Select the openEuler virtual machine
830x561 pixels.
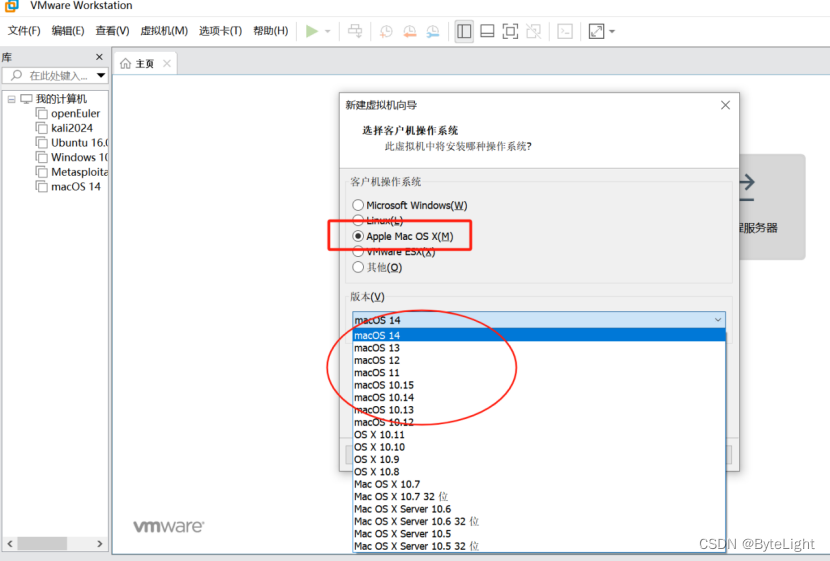(75, 113)
